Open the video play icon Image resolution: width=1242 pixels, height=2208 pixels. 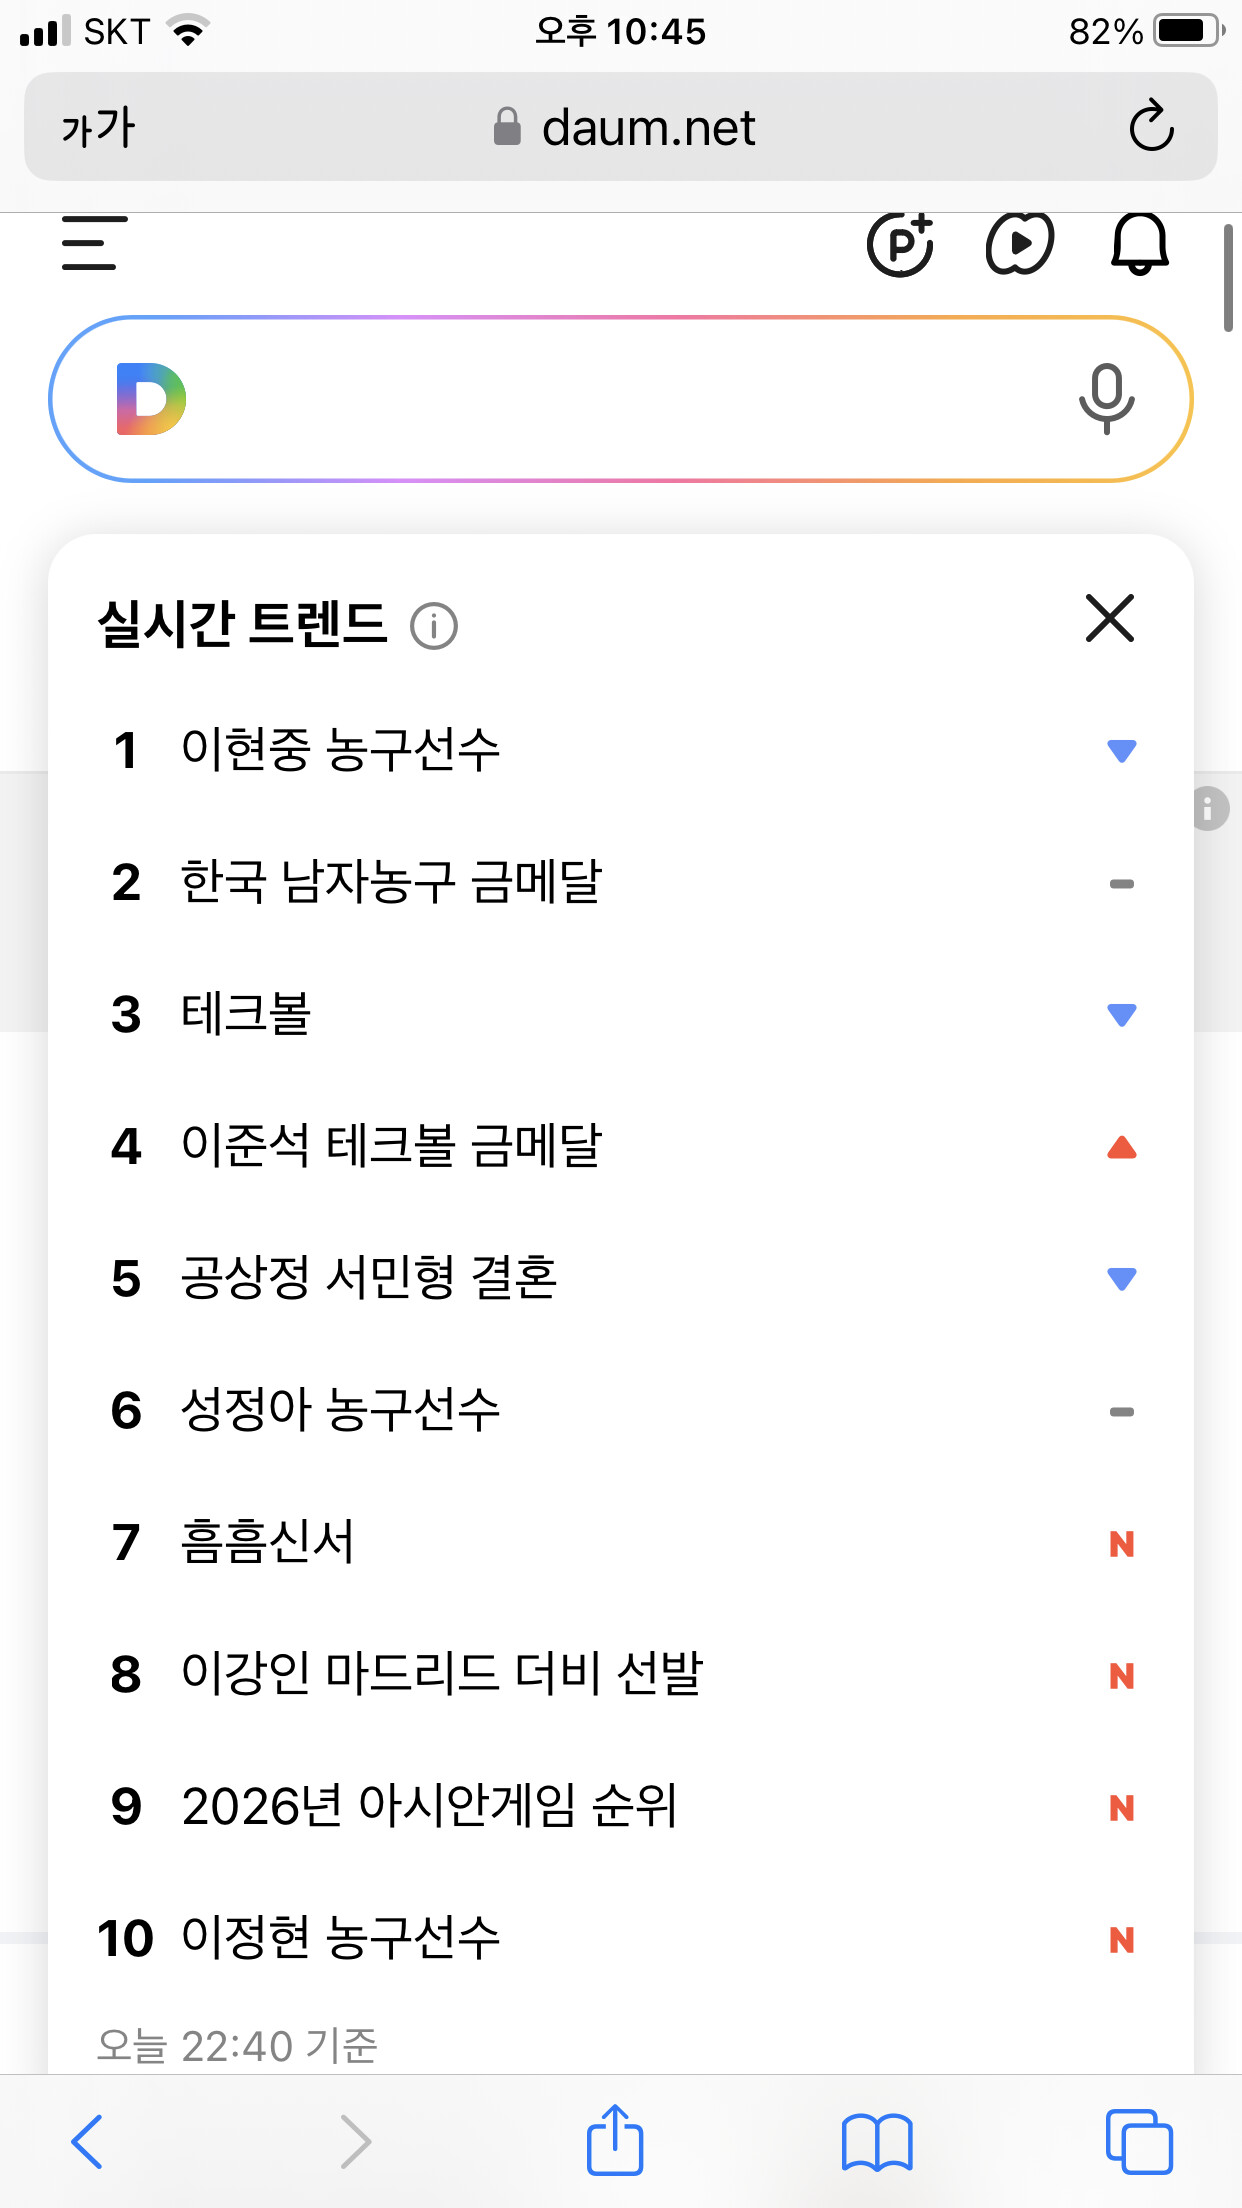(x=1020, y=243)
